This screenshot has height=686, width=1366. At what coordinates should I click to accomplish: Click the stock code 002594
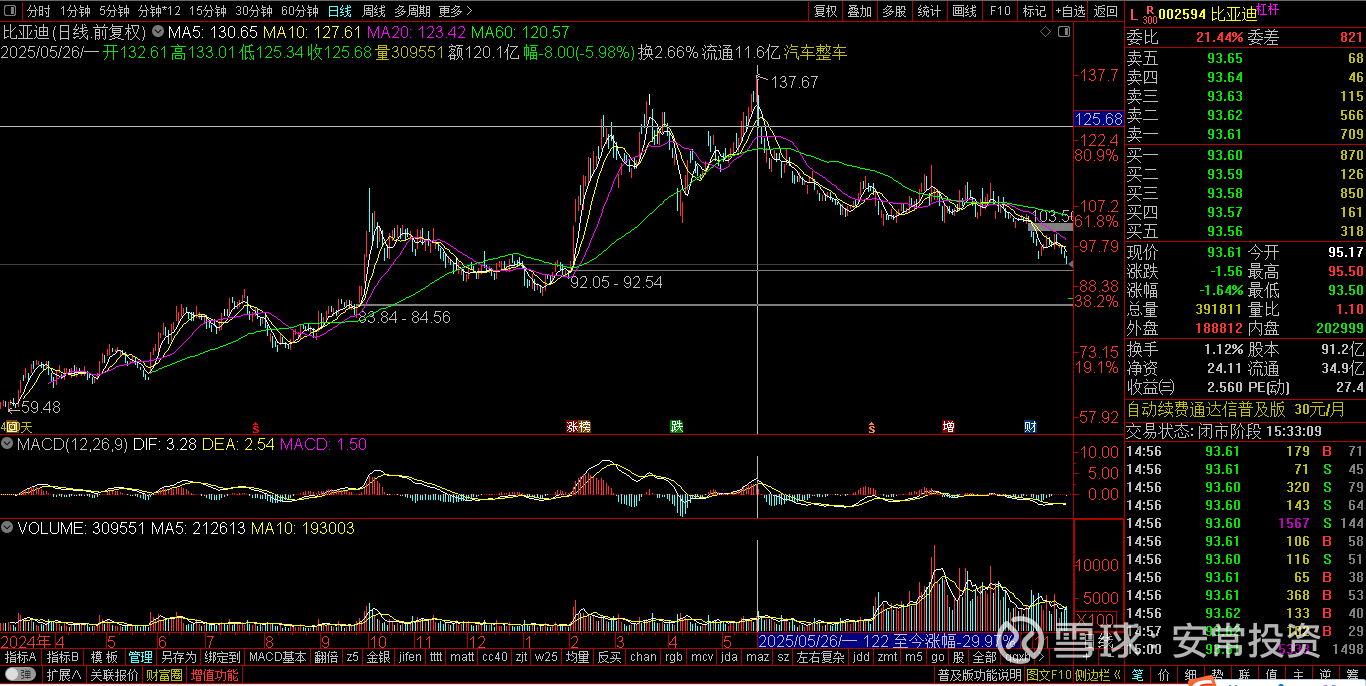(1182, 14)
